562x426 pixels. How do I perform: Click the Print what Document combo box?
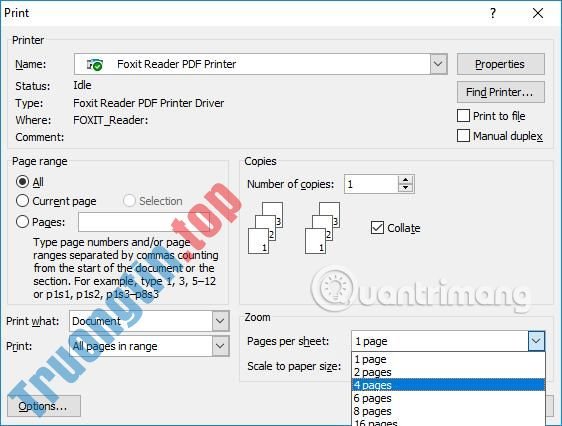point(149,321)
